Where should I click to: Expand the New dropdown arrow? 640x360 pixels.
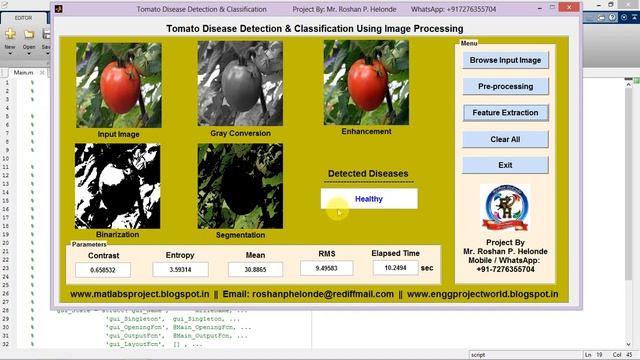pyautogui.click(x=10, y=53)
